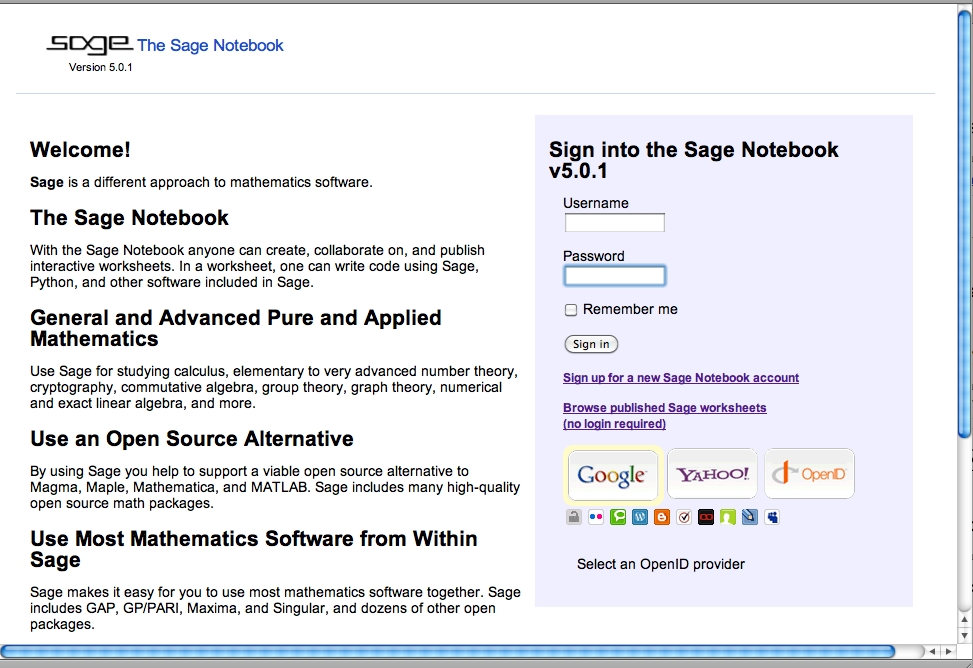Open The Sage Notebook header link

click(210, 45)
